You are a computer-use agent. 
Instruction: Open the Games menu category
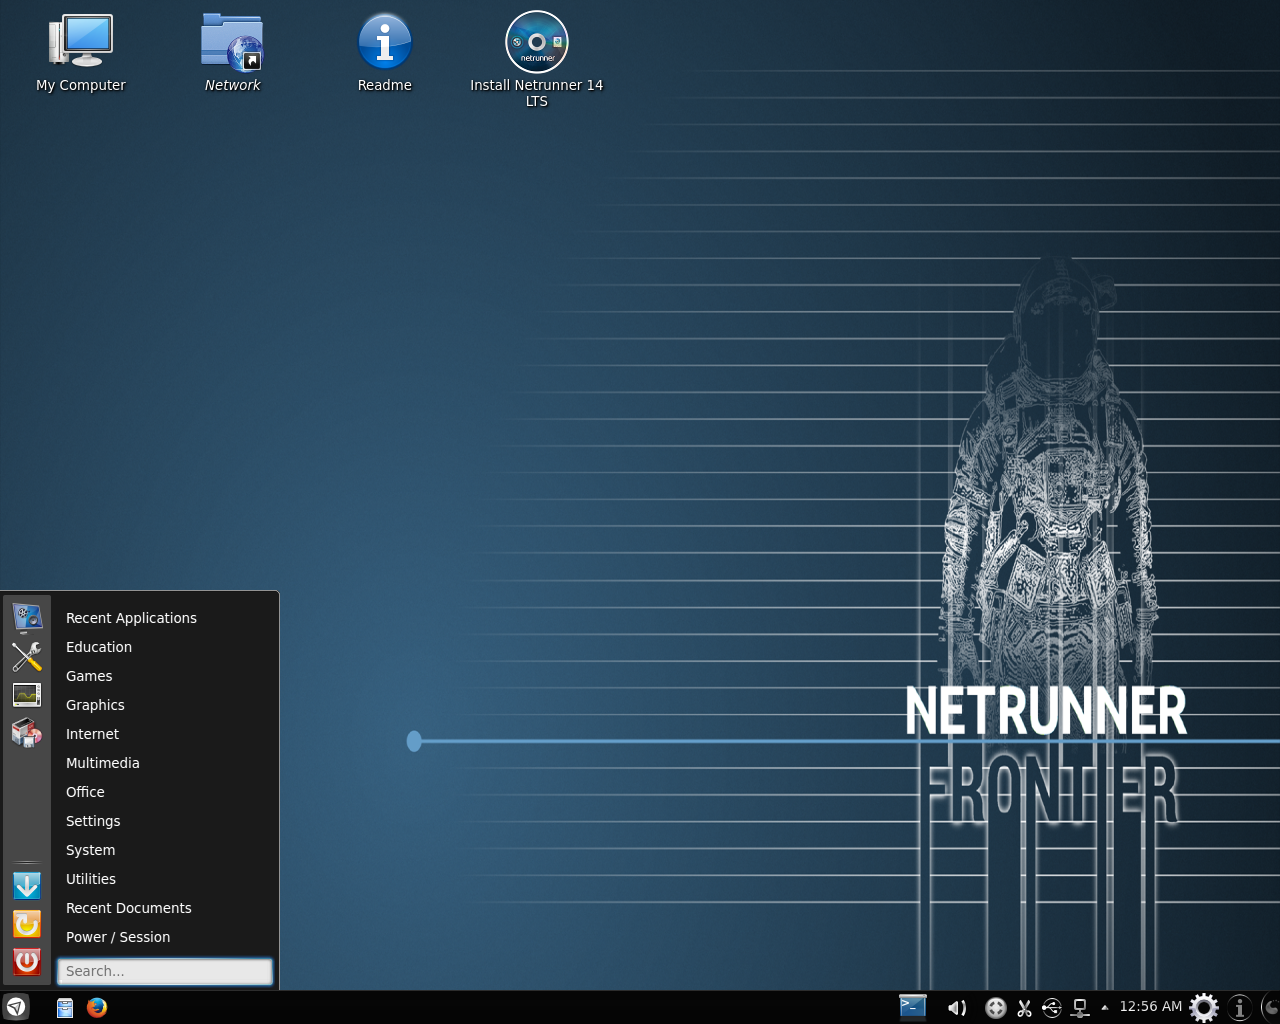[165, 676]
